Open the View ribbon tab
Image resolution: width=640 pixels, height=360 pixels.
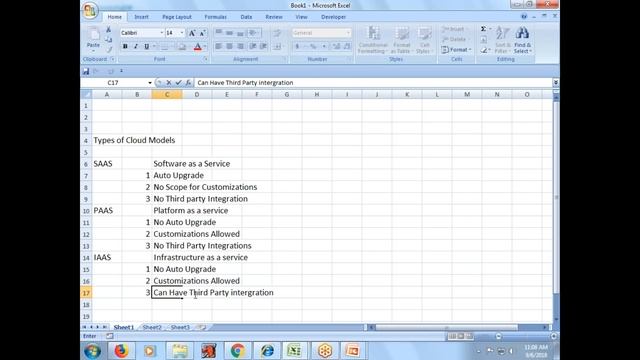(301, 17)
